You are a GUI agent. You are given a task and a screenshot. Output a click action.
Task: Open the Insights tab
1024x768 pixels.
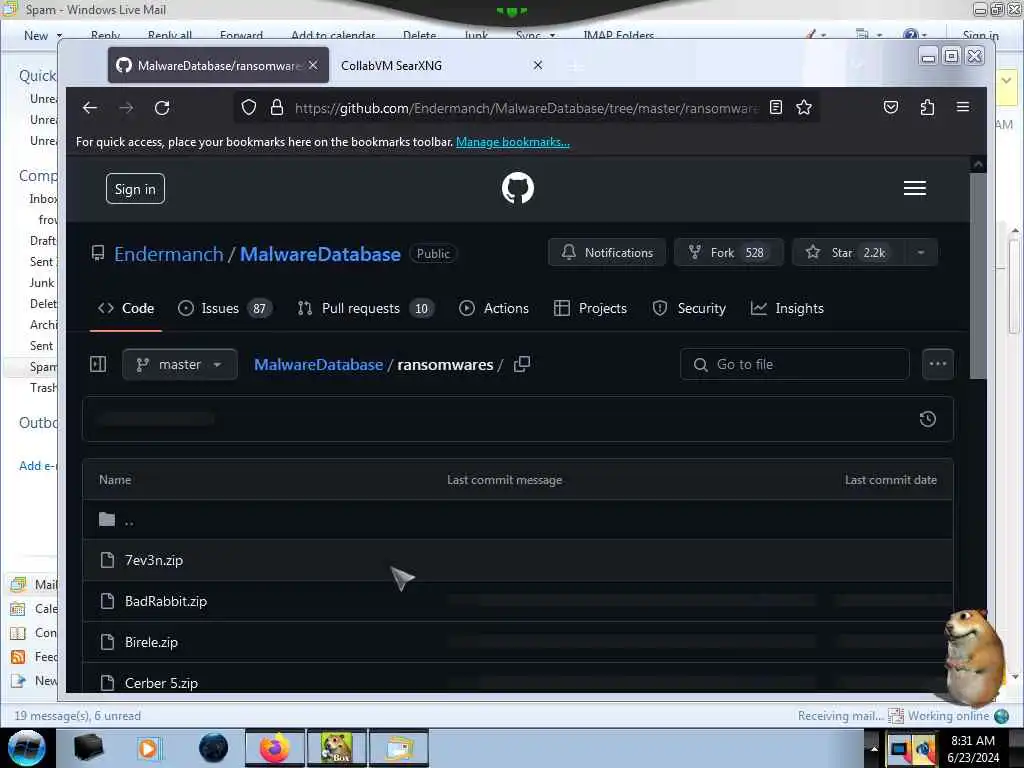click(x=787, y=308)
